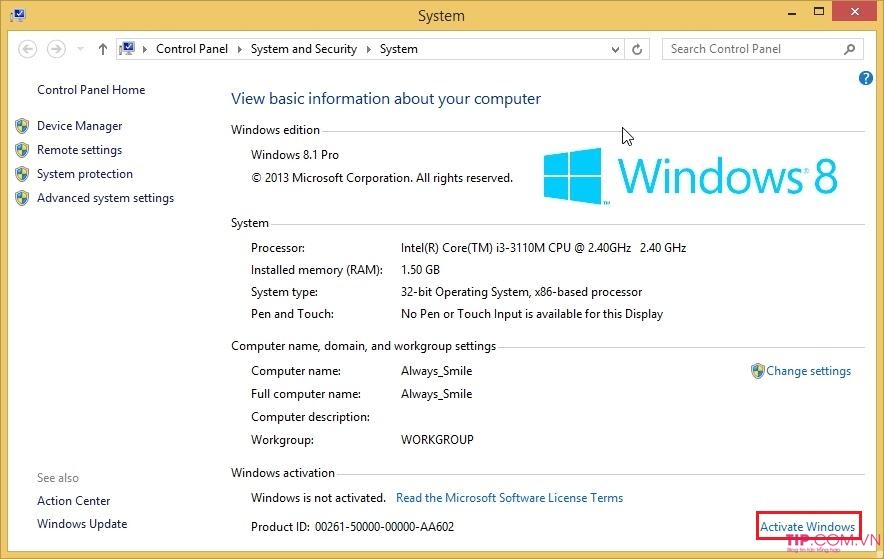Open Help with the blue question mark
Screen dimensions: 884x559
coord(866,78)
